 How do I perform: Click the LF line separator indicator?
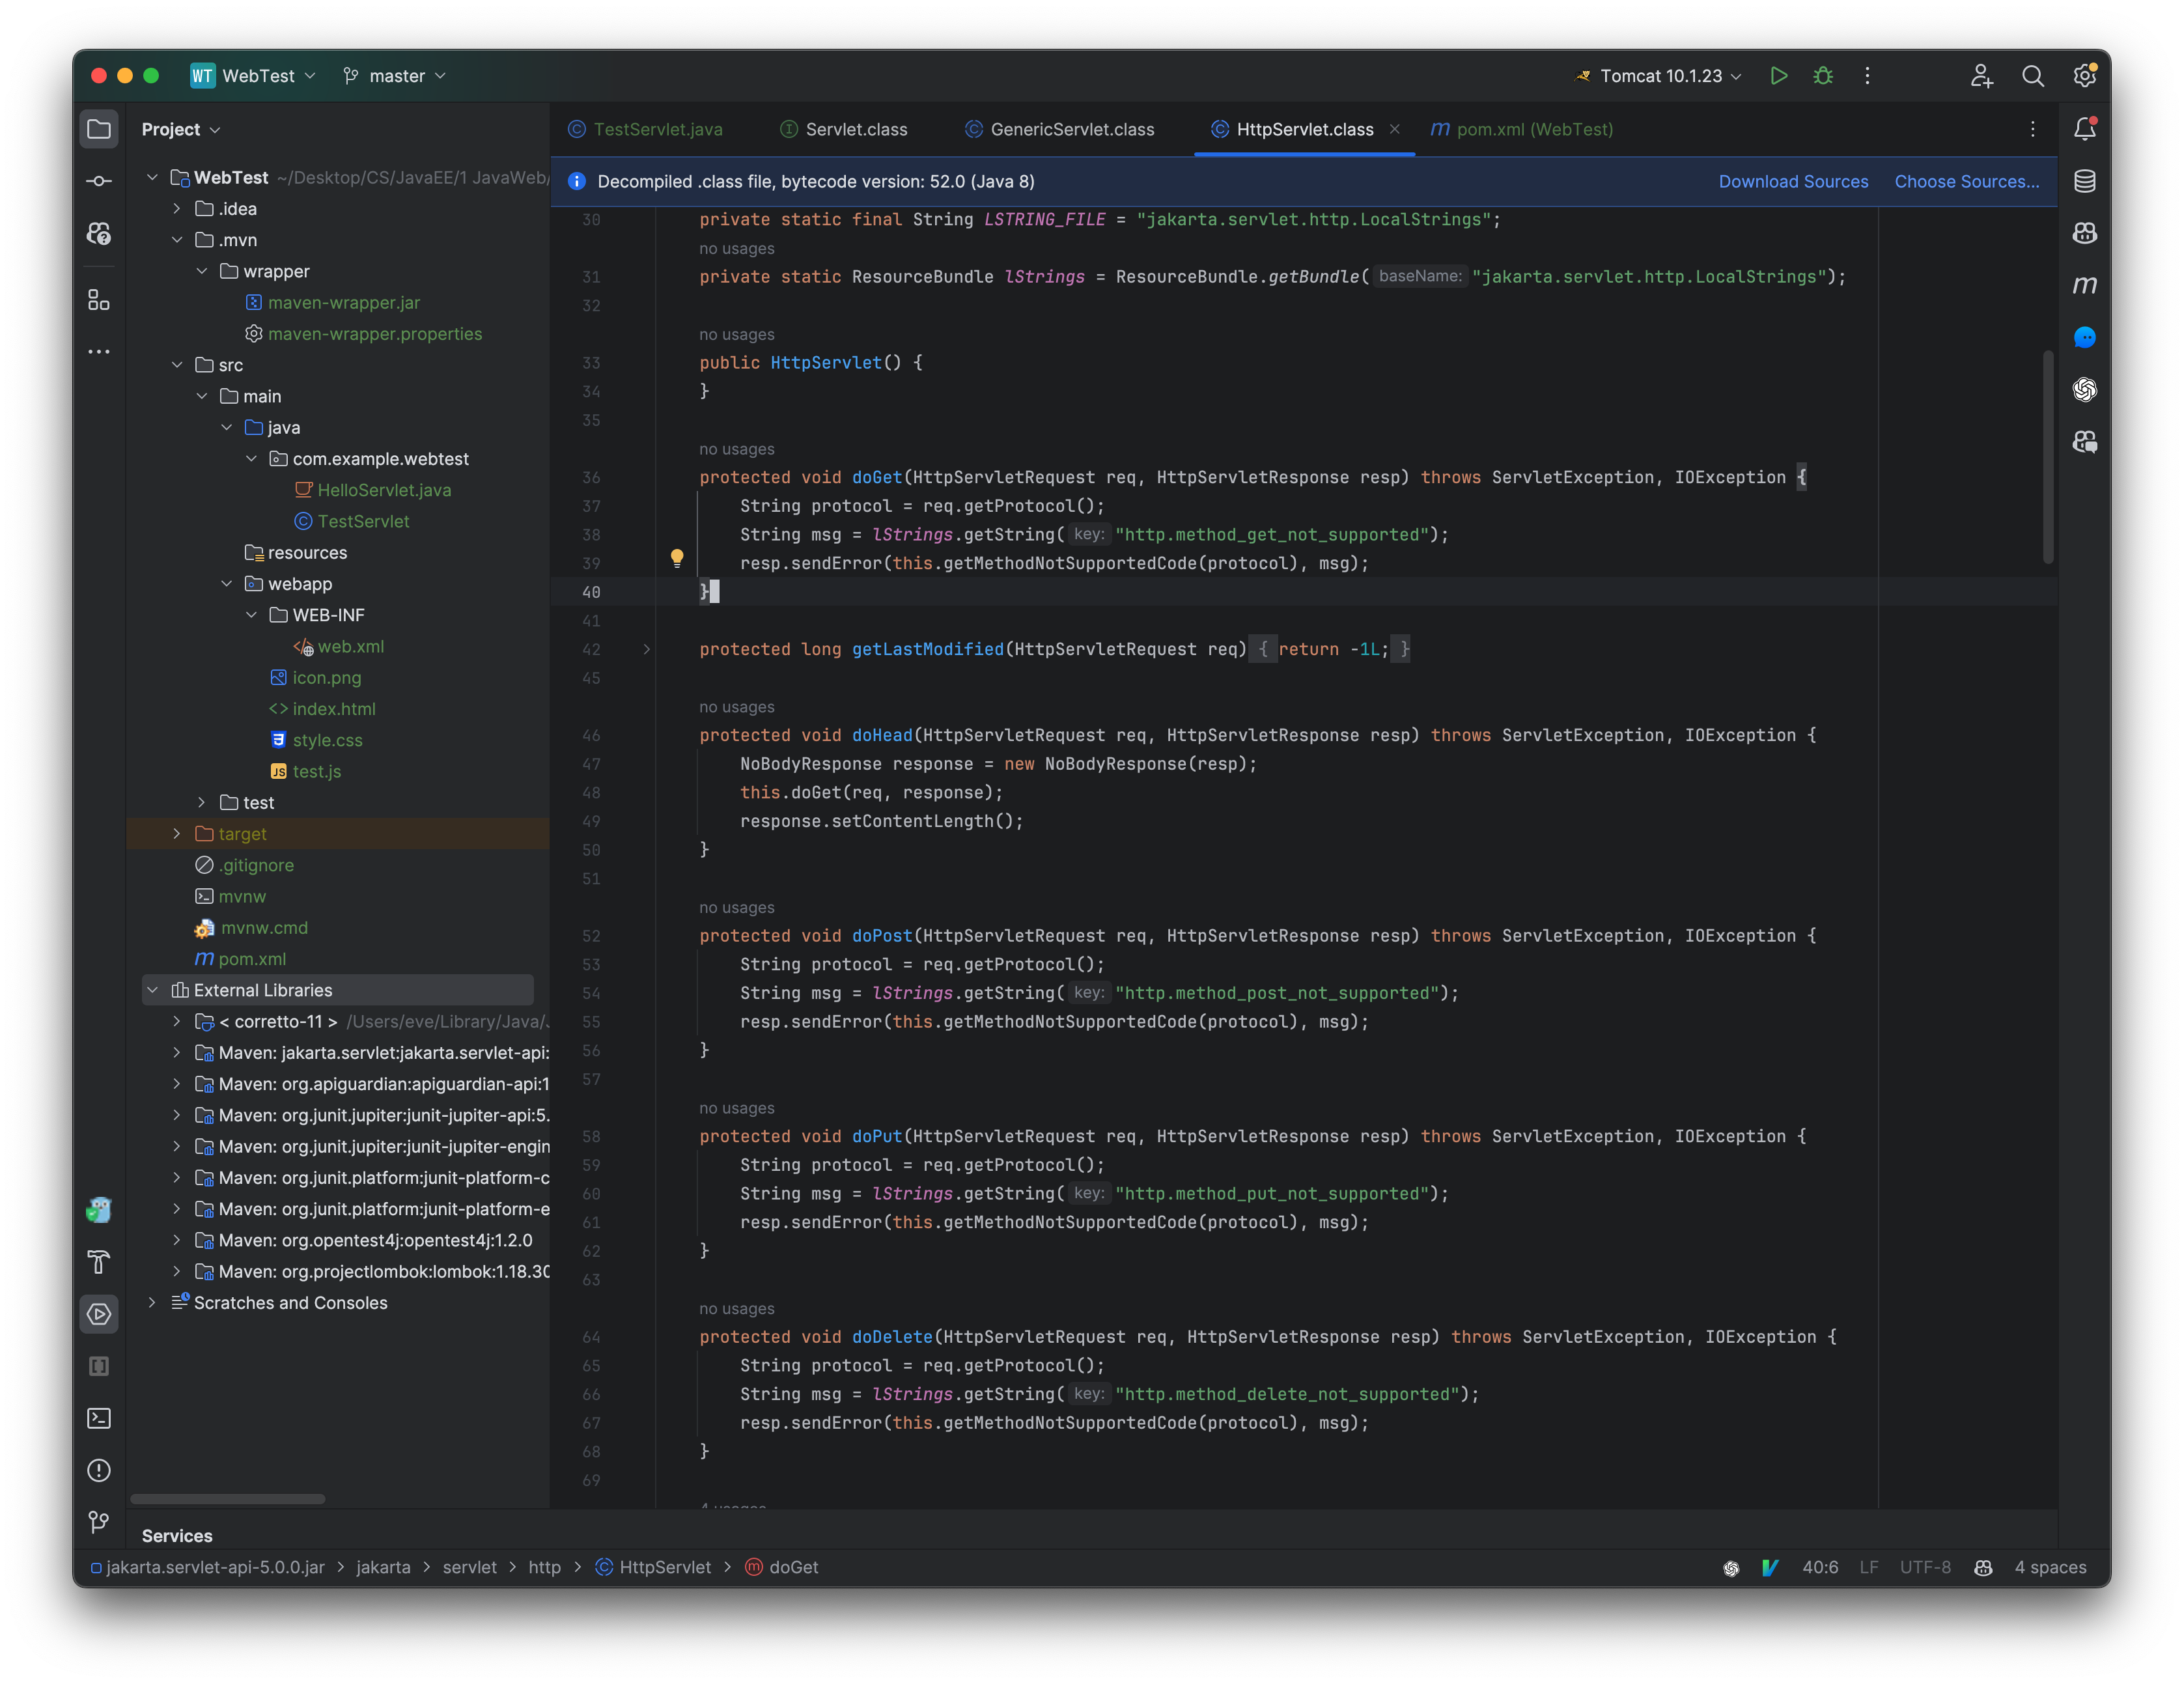coord(1869,1567)
